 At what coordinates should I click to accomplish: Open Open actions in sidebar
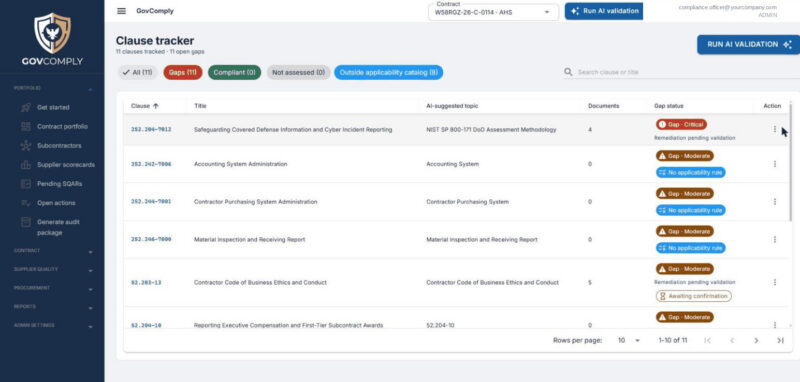point(56,203)
